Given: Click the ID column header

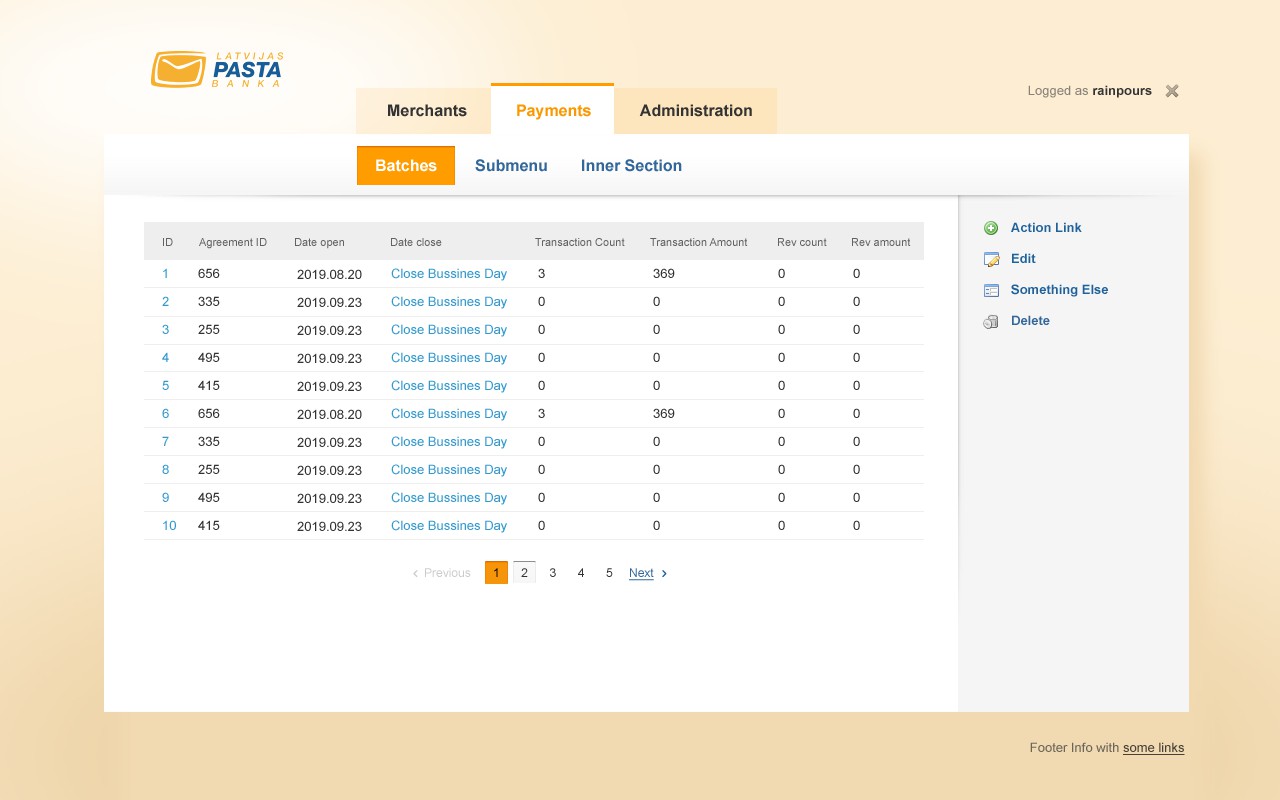Looking at the screenshot, I should (x=168, y=242).
